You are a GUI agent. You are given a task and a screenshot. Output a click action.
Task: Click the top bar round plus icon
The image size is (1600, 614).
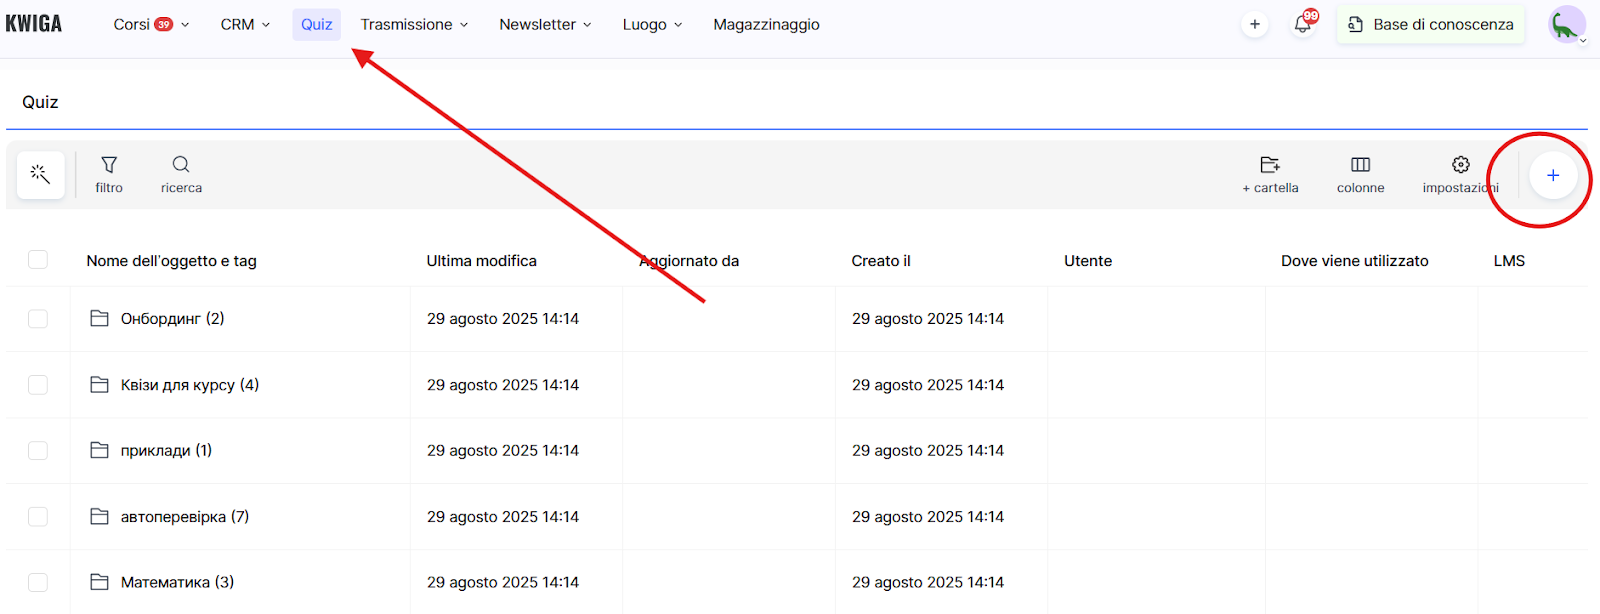(x=1254, y=25)
